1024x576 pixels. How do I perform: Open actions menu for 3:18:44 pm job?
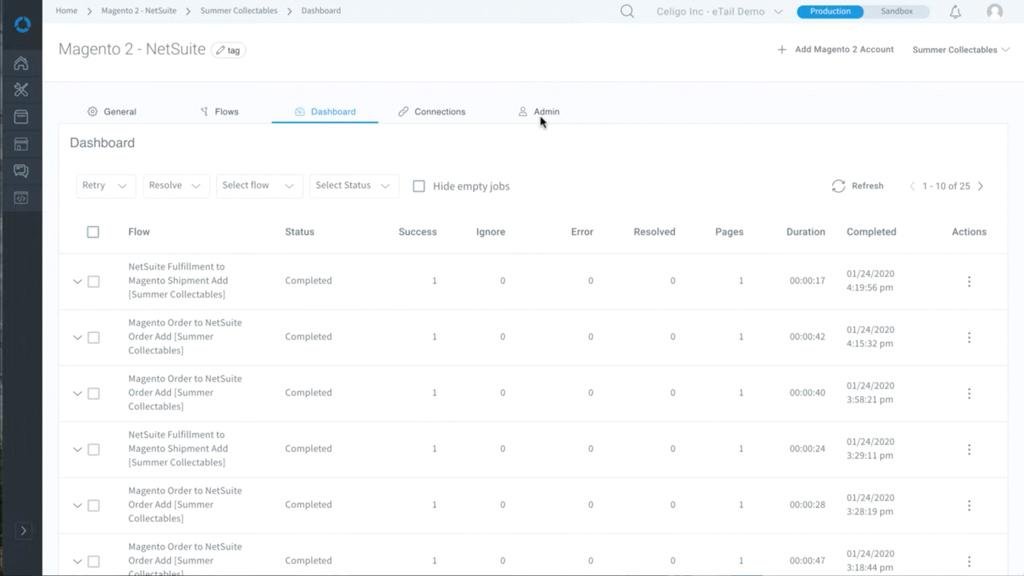pos(969,561)
